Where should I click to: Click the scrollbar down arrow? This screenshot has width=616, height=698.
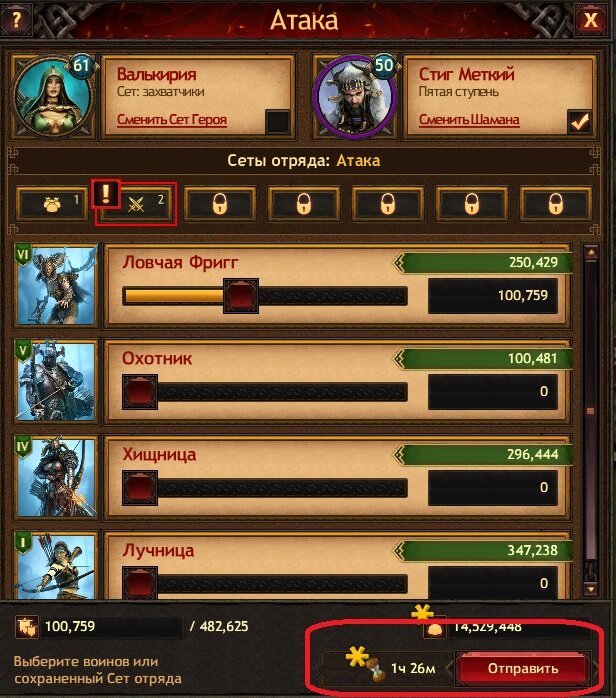(591, 589)
